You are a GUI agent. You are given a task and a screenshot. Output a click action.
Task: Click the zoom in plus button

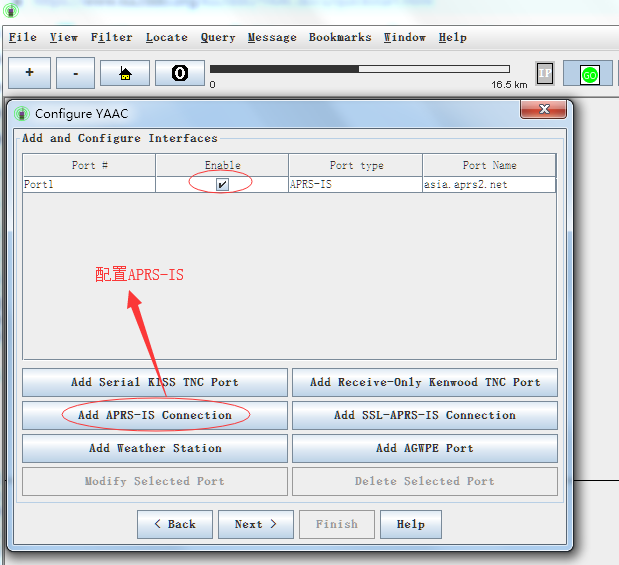point(29,73)
